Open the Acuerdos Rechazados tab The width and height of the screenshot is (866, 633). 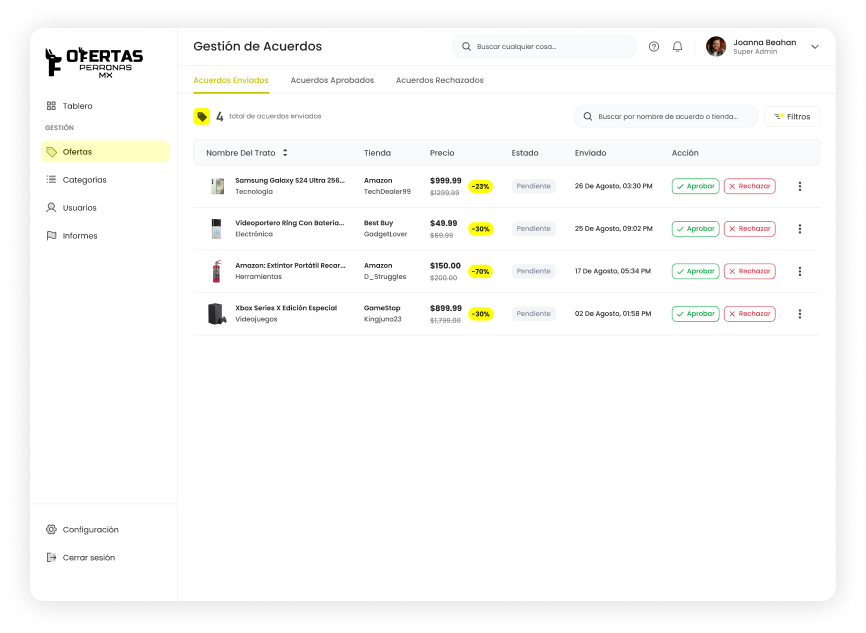coord(439,80)
